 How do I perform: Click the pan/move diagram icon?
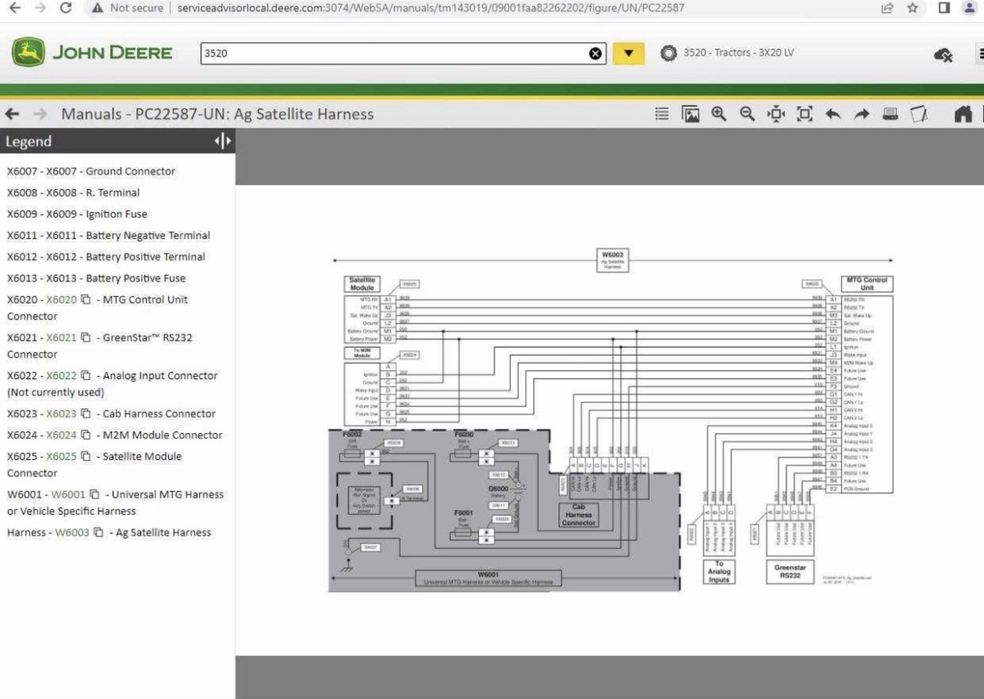coord(776,114)
